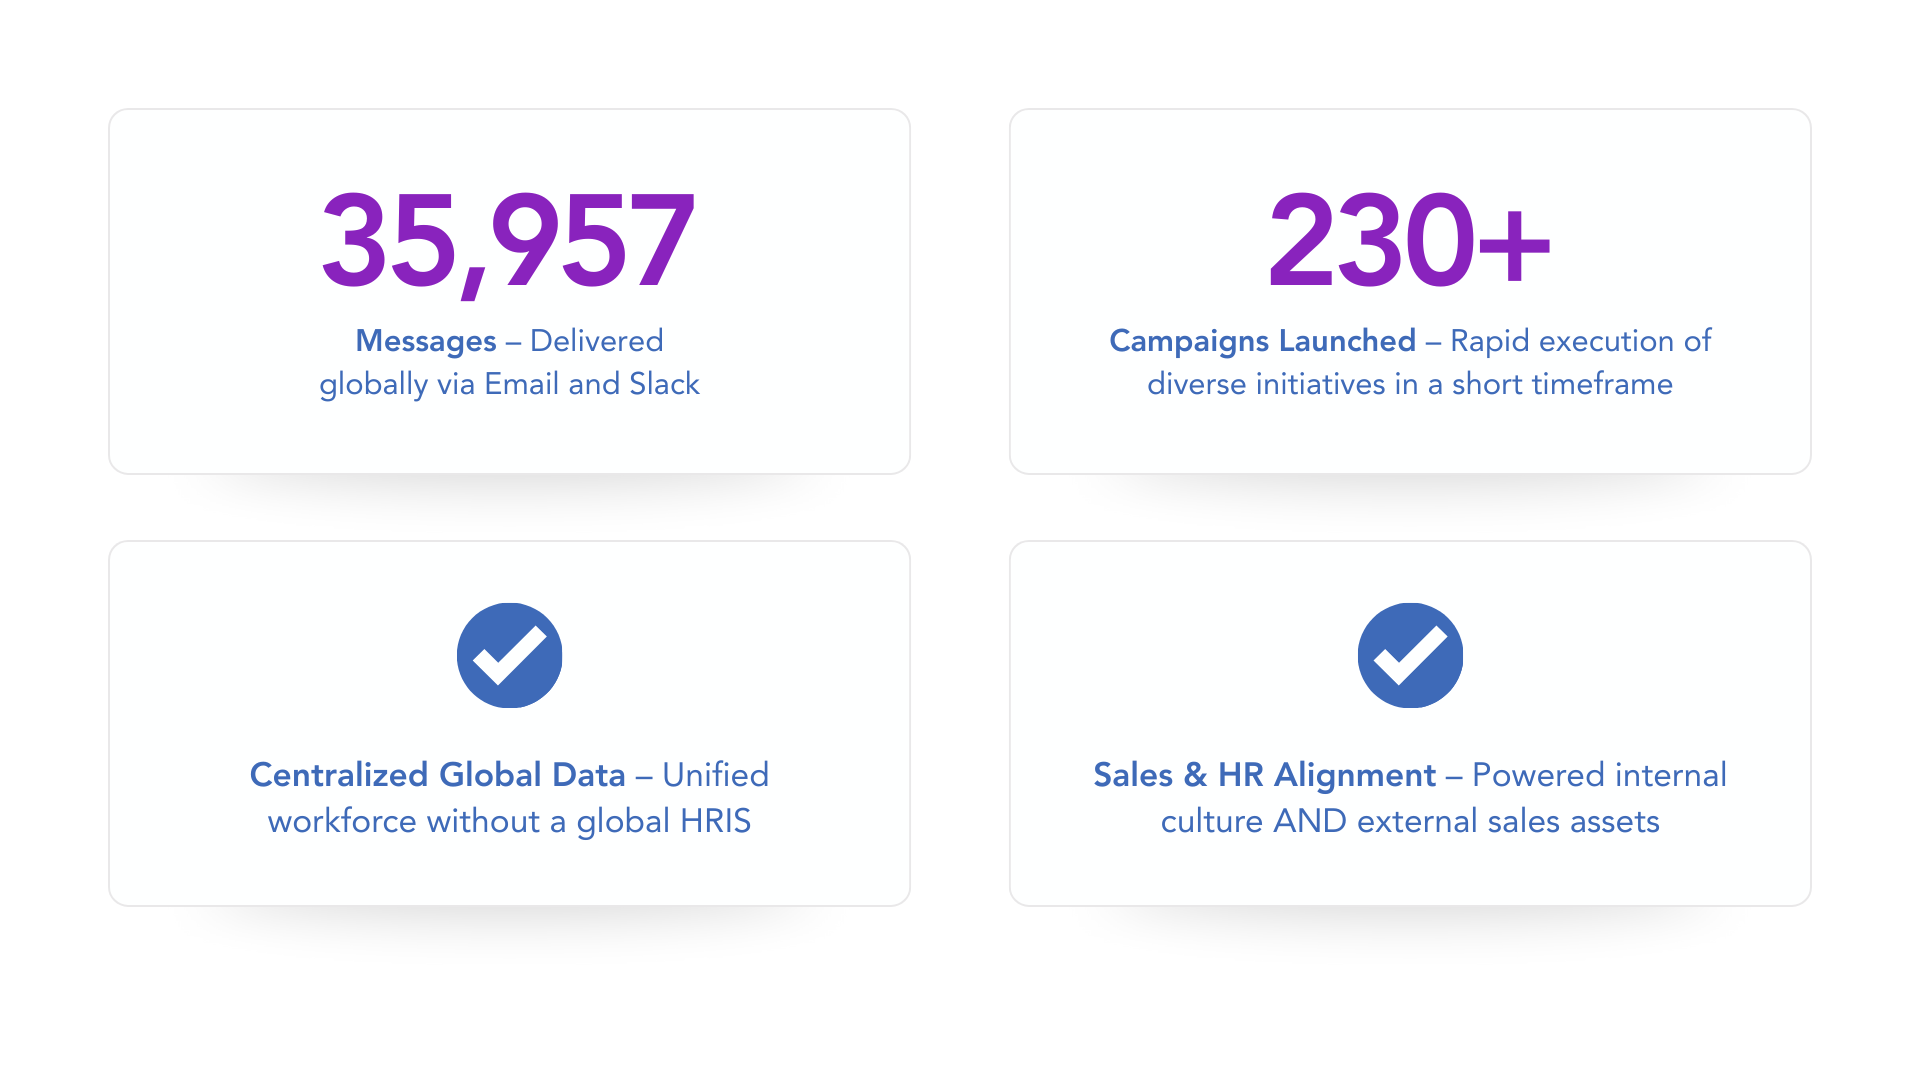Open the Centralized Global Data heading
Image resolution: width=1920 pixels, height=1080 pixels.
438,775
